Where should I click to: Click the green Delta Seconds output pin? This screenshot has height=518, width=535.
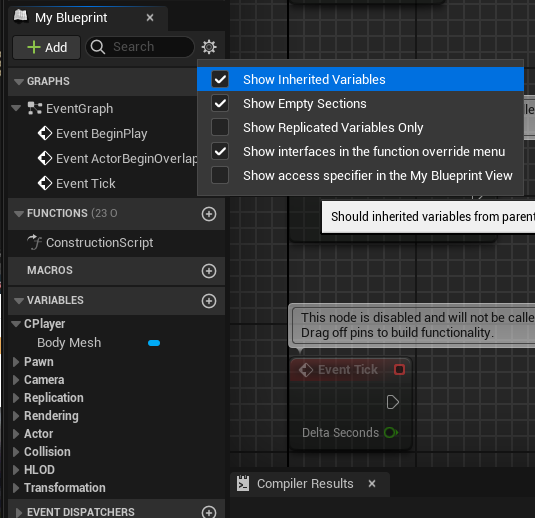(391, 433)
